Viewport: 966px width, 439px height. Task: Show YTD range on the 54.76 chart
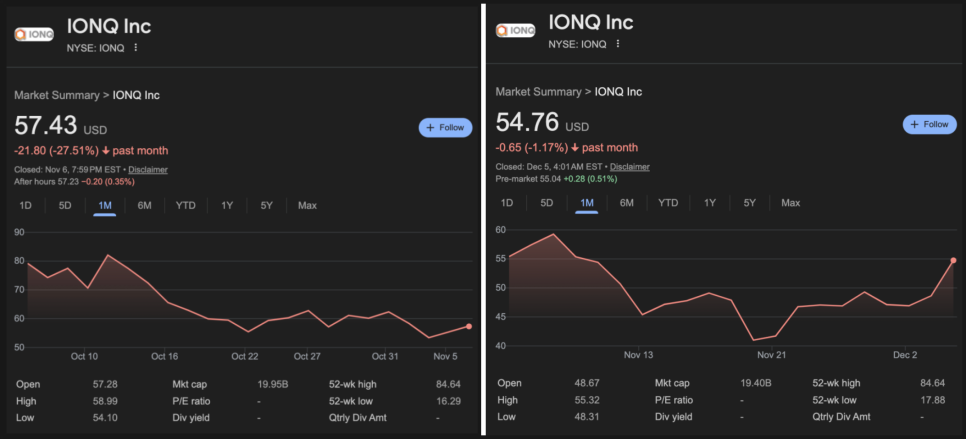pyautogui.click(x=668, y=202)
